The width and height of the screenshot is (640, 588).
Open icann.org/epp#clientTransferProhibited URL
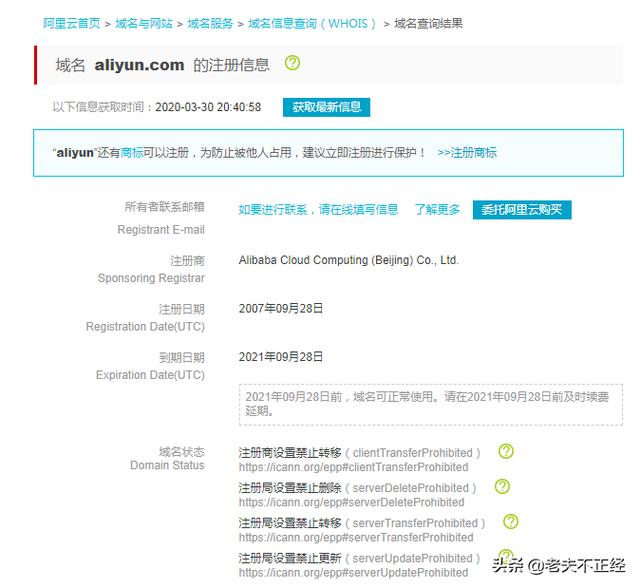353,467
